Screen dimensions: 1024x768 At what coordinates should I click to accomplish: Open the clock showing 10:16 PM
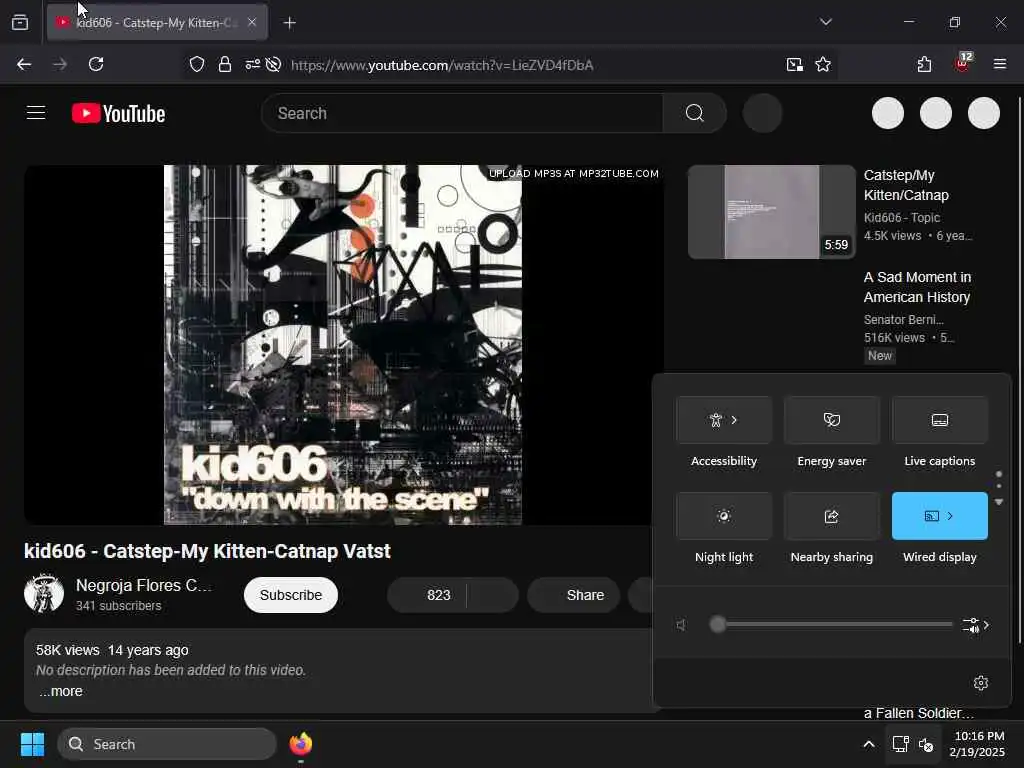(978, 744)
